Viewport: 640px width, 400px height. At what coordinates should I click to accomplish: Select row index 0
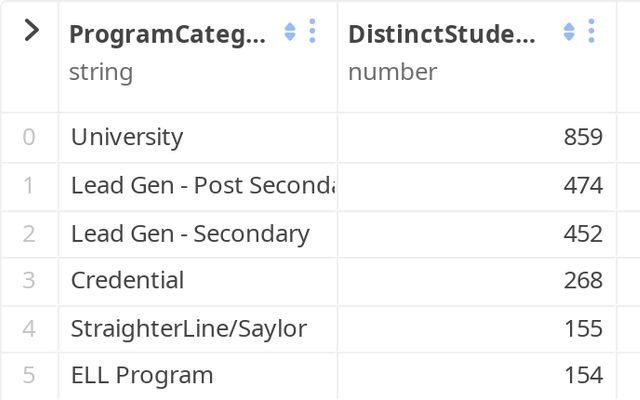[28, 137]
